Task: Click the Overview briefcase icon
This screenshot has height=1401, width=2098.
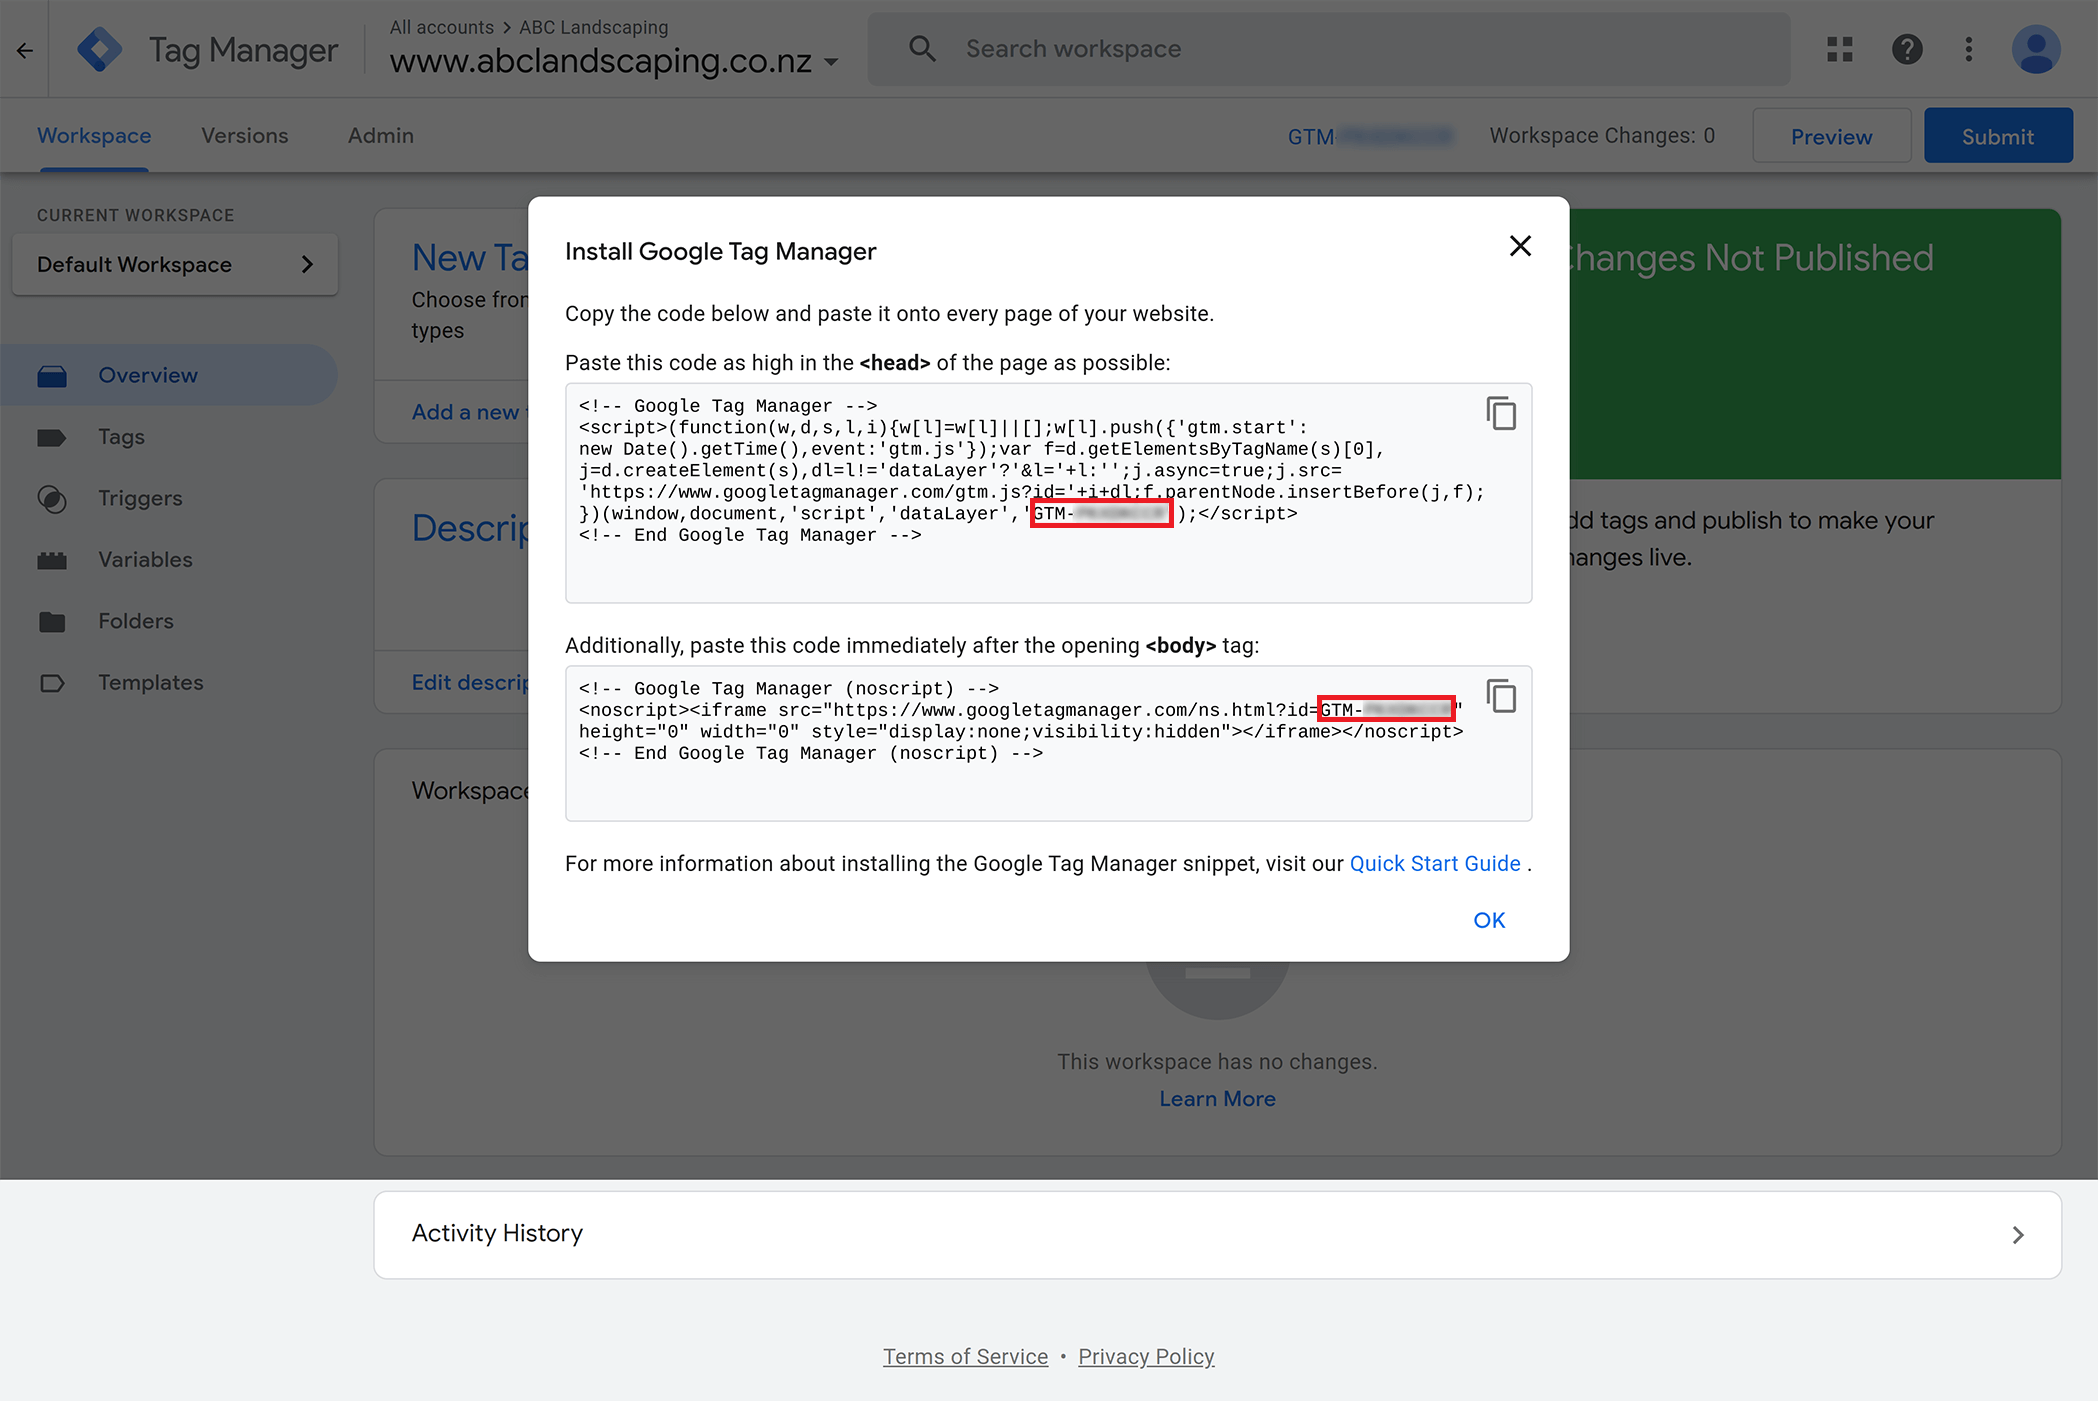Action: pyautogui.click(x=52, y=376)
